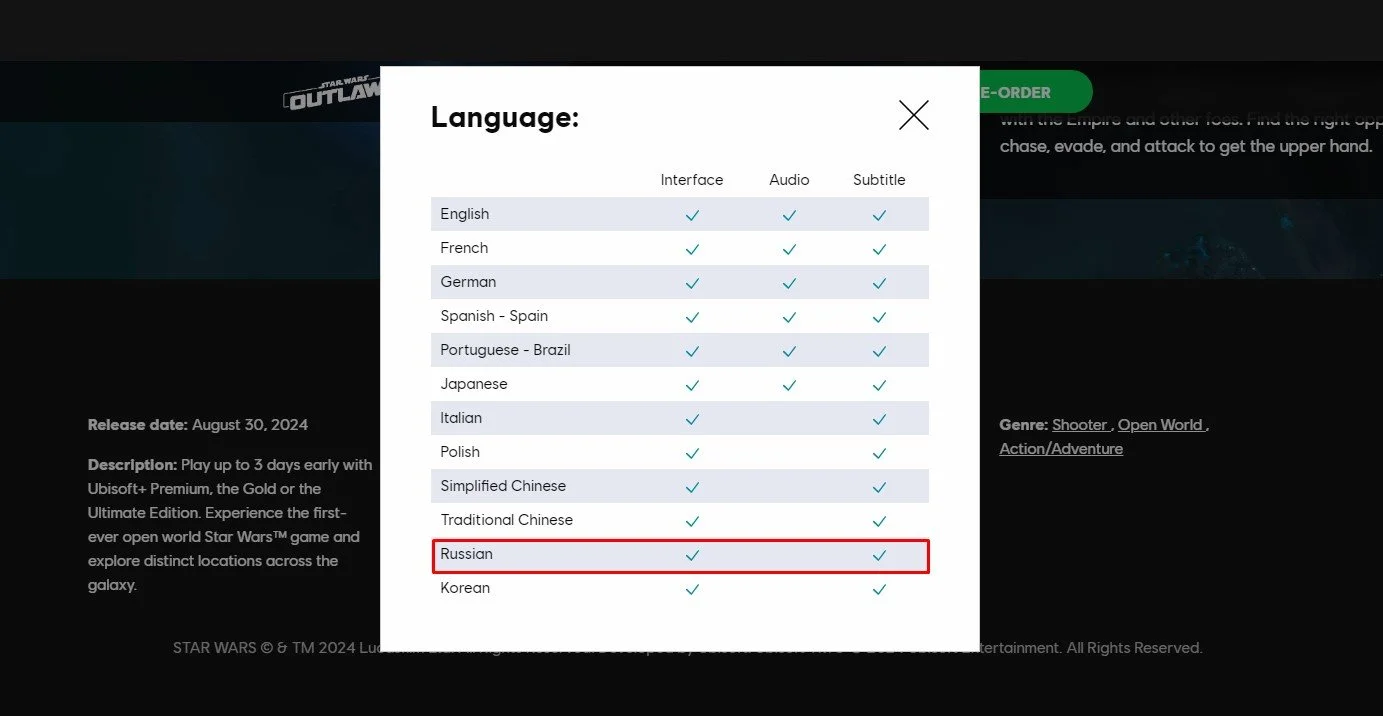Open the Shooter genre link
The image size is (1383, 716).
click(x=1080, y=425)
